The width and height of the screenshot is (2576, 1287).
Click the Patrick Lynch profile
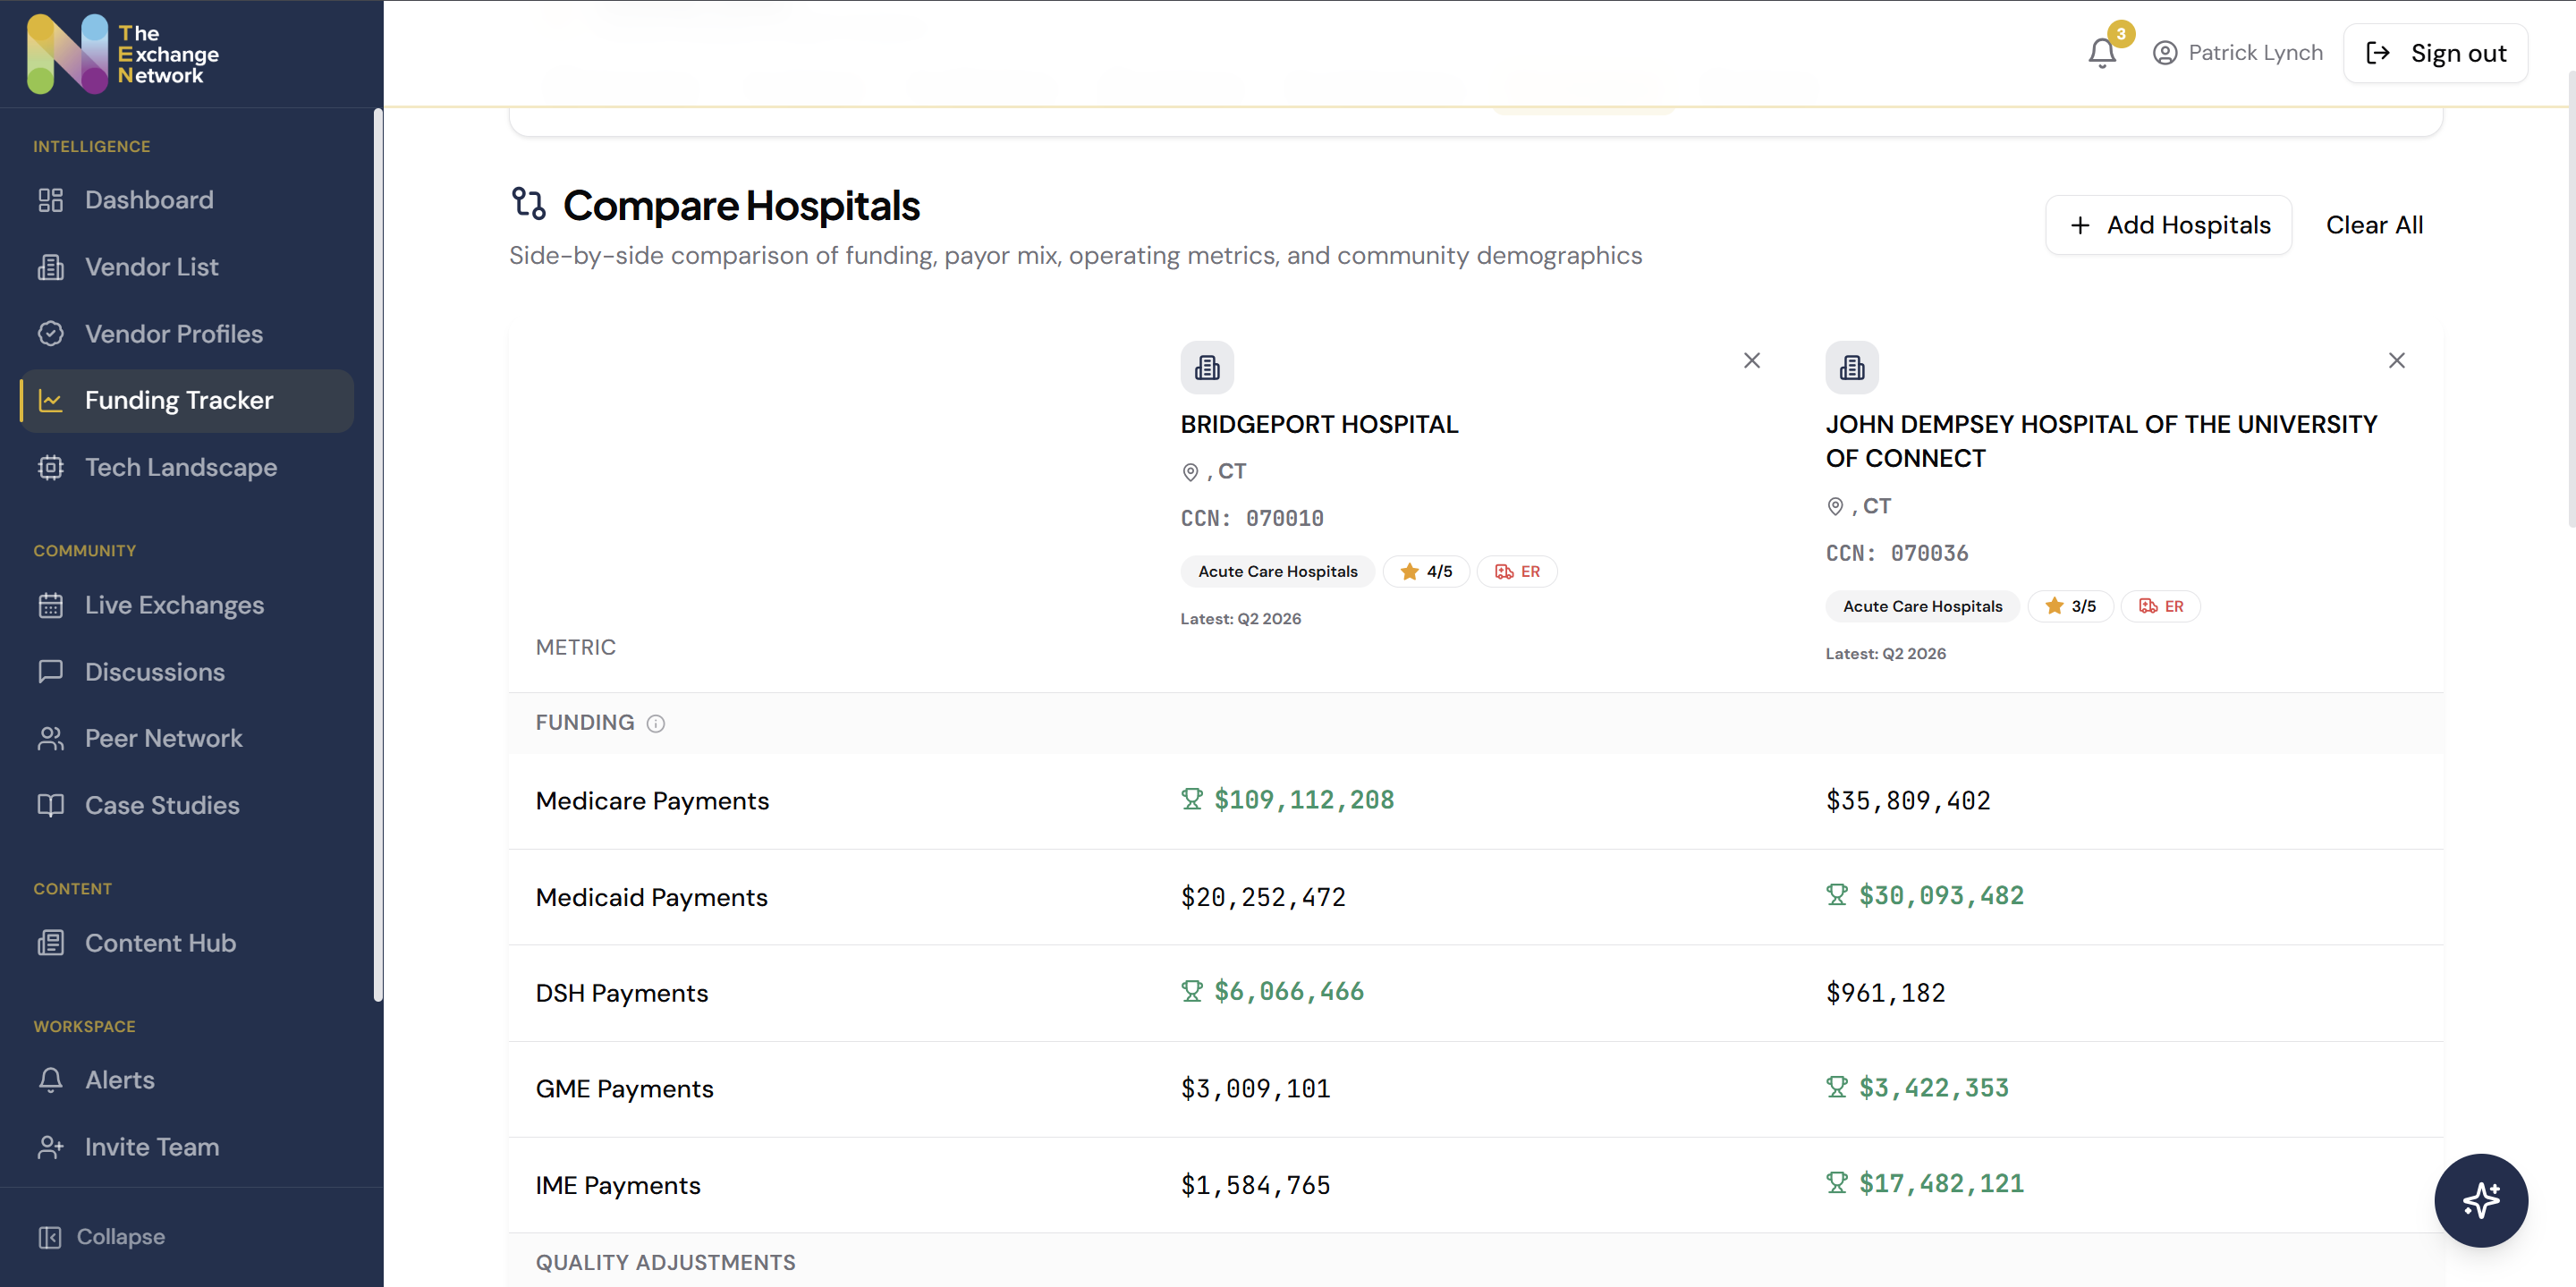click(2237, 53)
